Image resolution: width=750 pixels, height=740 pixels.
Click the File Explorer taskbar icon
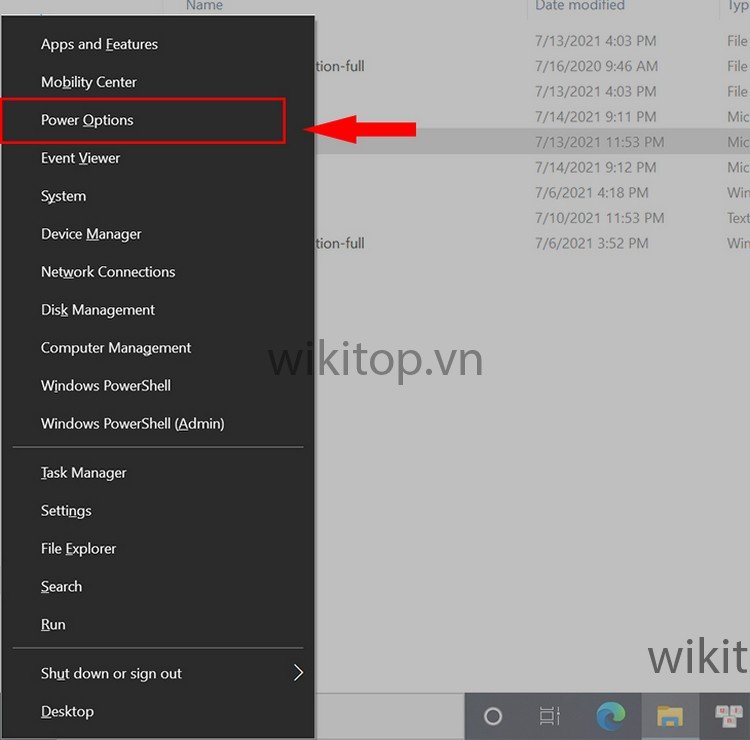[x=669, y=716]
